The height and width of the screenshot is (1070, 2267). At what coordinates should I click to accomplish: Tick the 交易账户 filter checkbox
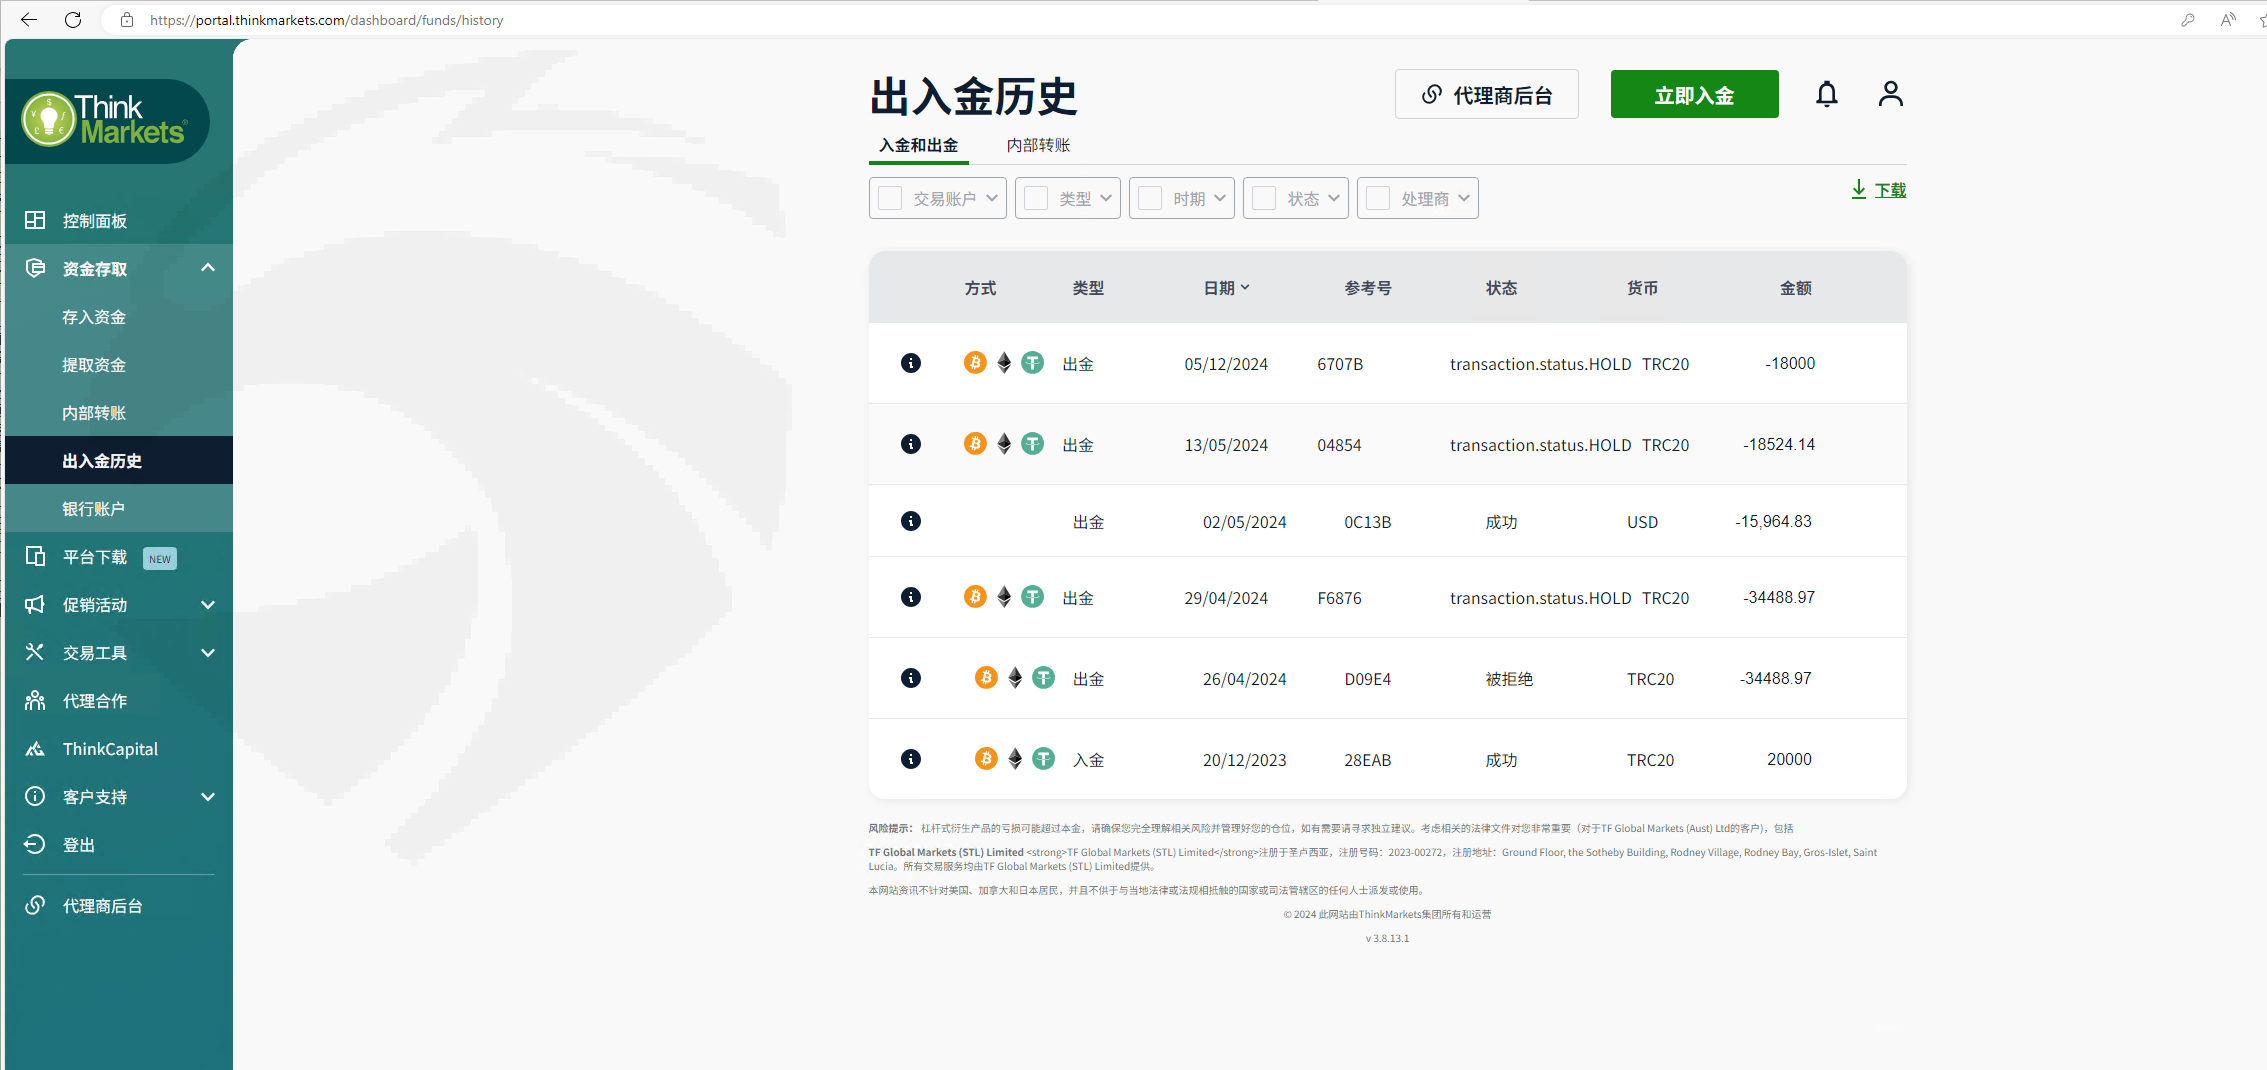click(890, 198)
